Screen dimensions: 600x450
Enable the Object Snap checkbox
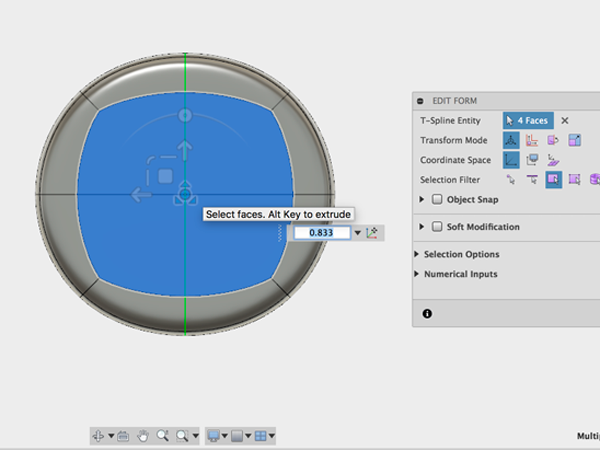pos(437,199)
